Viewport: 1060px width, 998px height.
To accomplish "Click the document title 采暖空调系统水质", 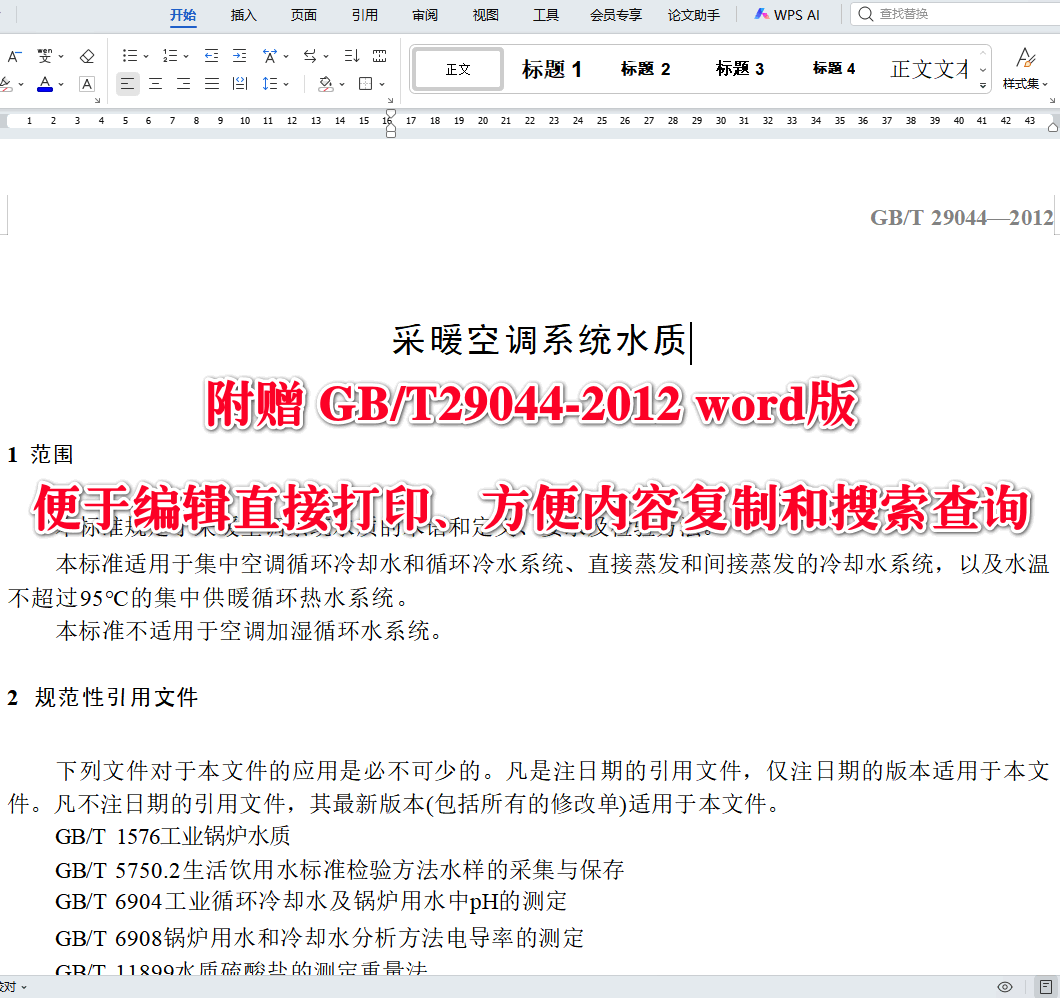I will pos(539,340).
